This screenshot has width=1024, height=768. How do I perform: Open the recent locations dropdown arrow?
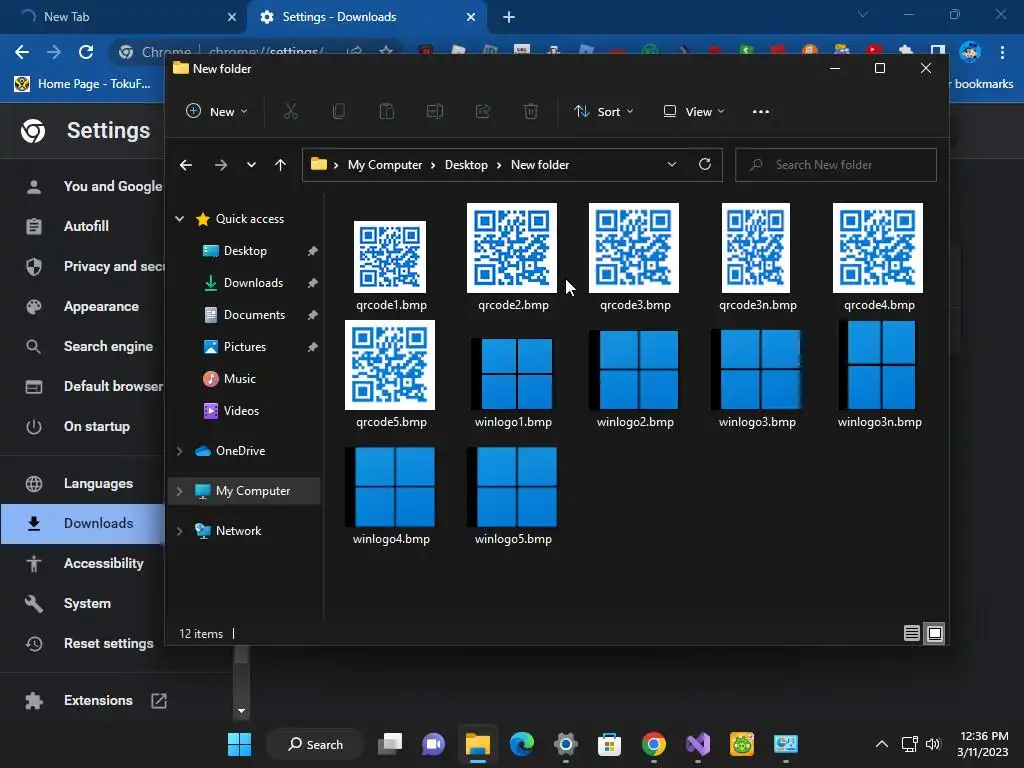pyautogui.click(x=251, y=165)
